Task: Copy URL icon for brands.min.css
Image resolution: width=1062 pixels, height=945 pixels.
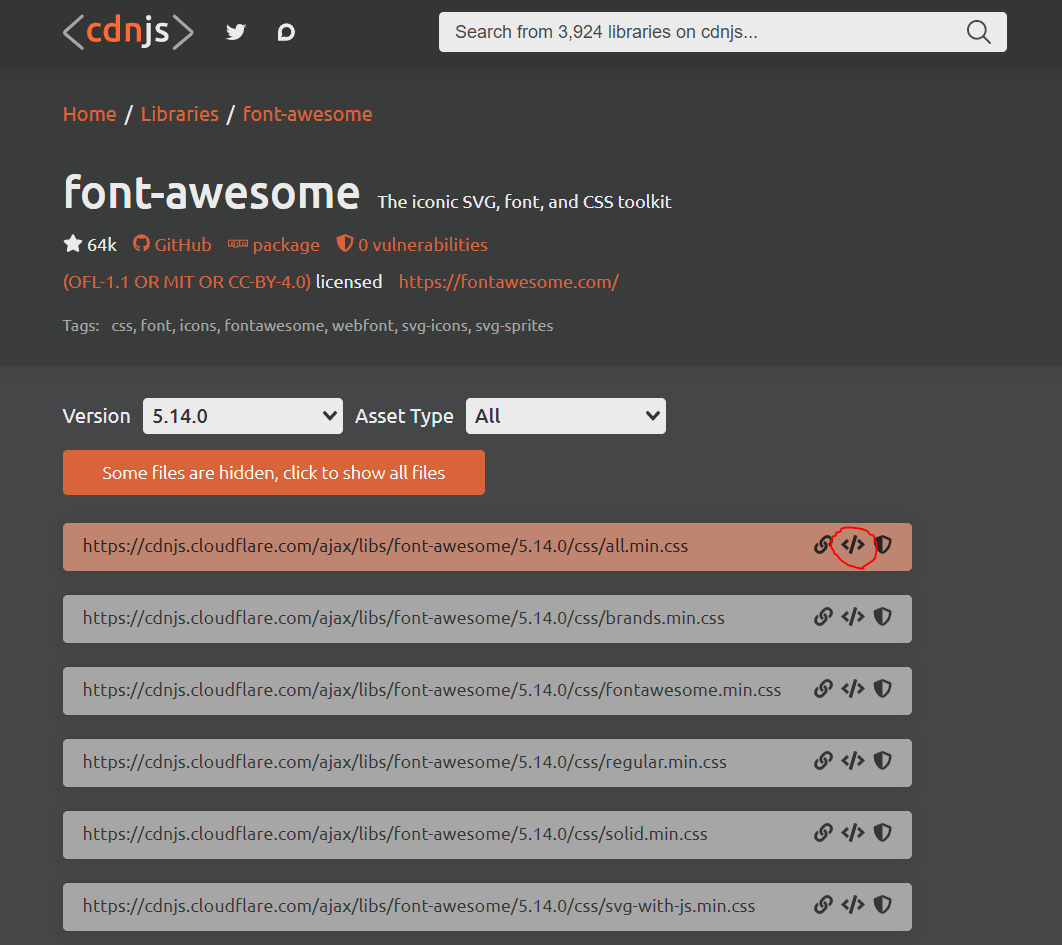Action: pyautogui.click(x=823, y=617)
